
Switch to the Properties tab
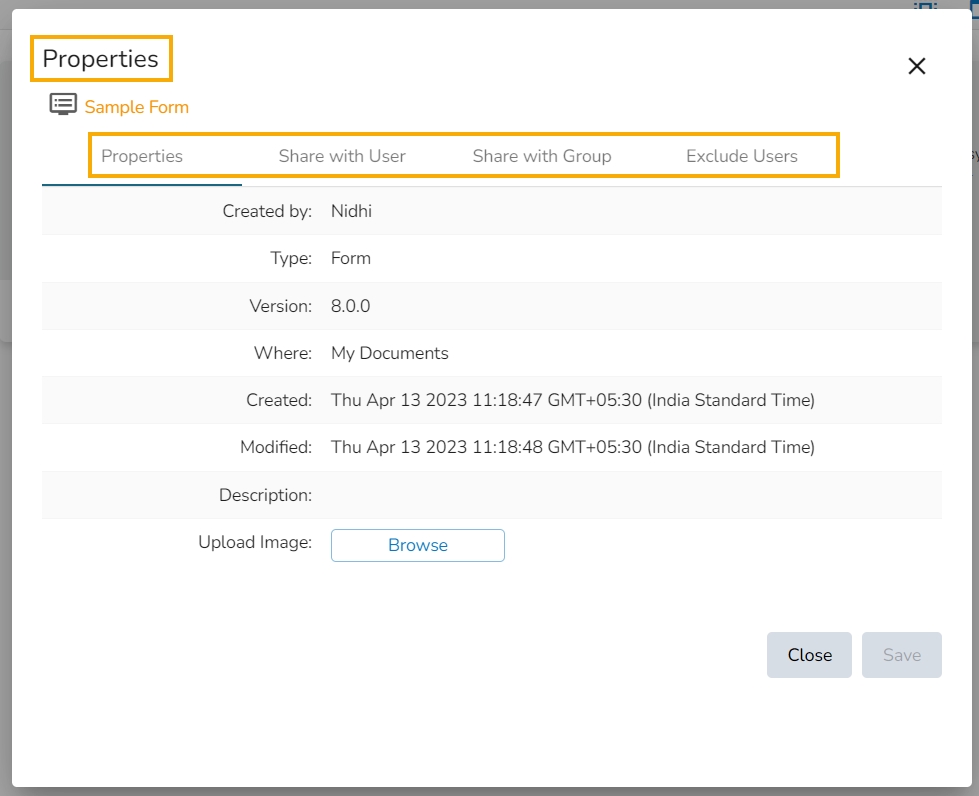click(142, 155)
